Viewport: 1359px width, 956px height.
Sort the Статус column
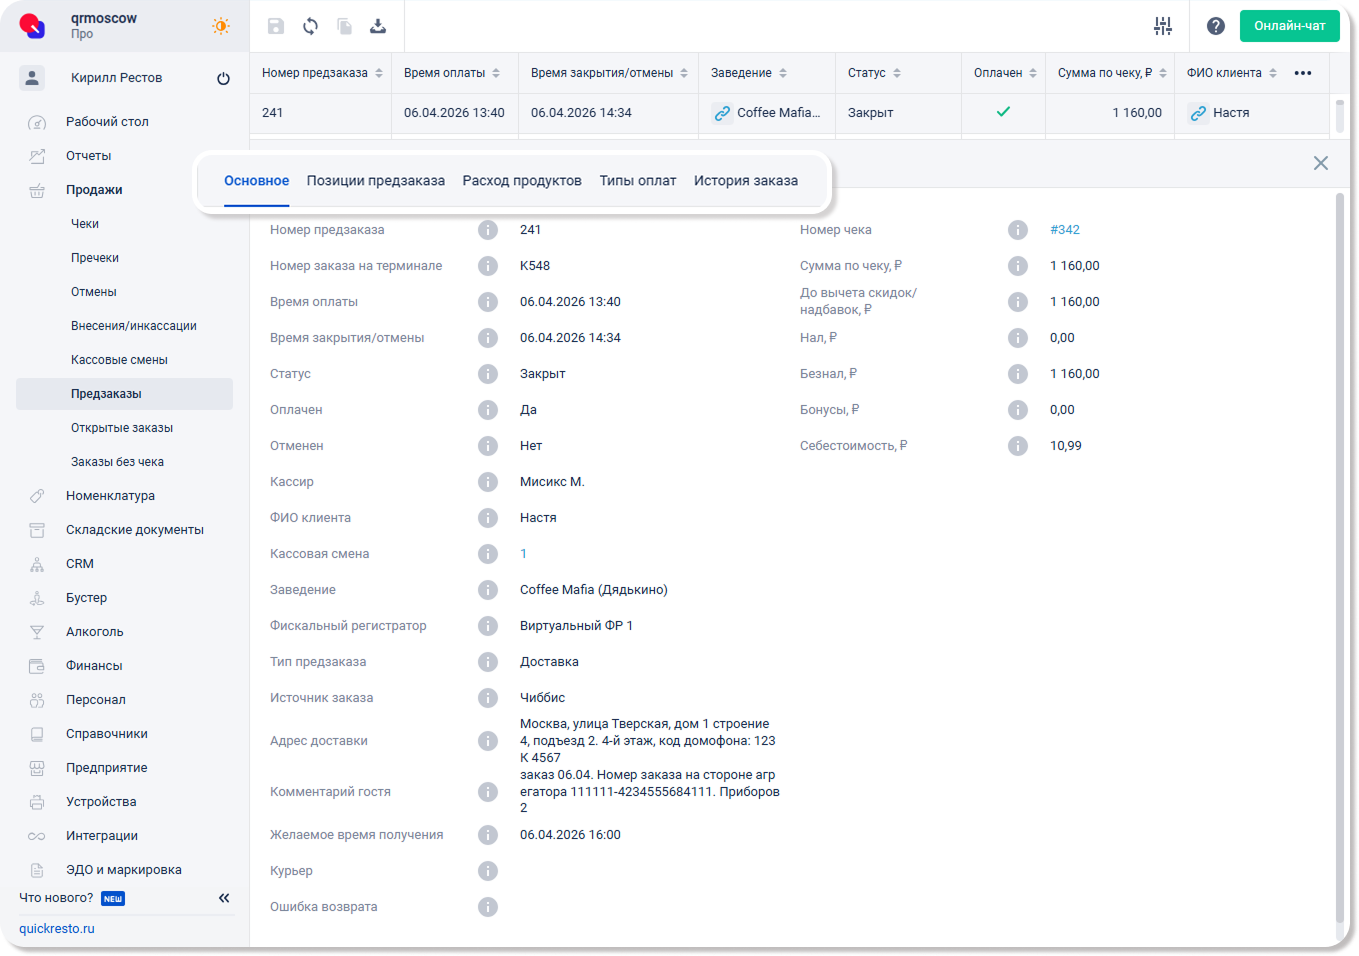point(897,73)
